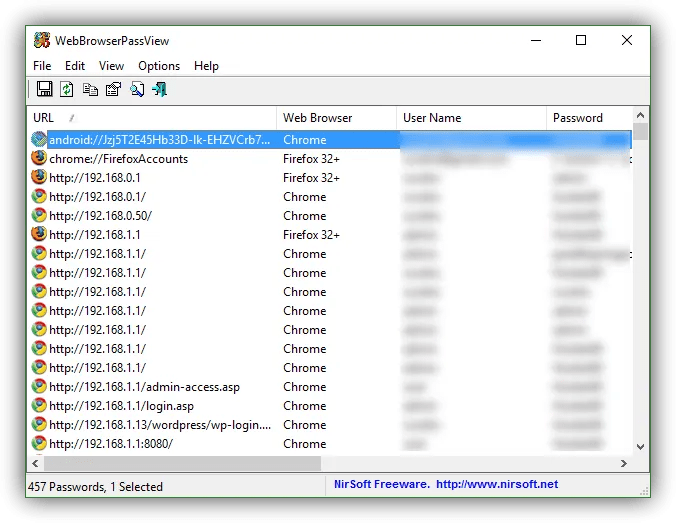This screenshot has width=676, height=523.
Task: Click the vertical scrollbar up arrow
Action: pos(640,115)
